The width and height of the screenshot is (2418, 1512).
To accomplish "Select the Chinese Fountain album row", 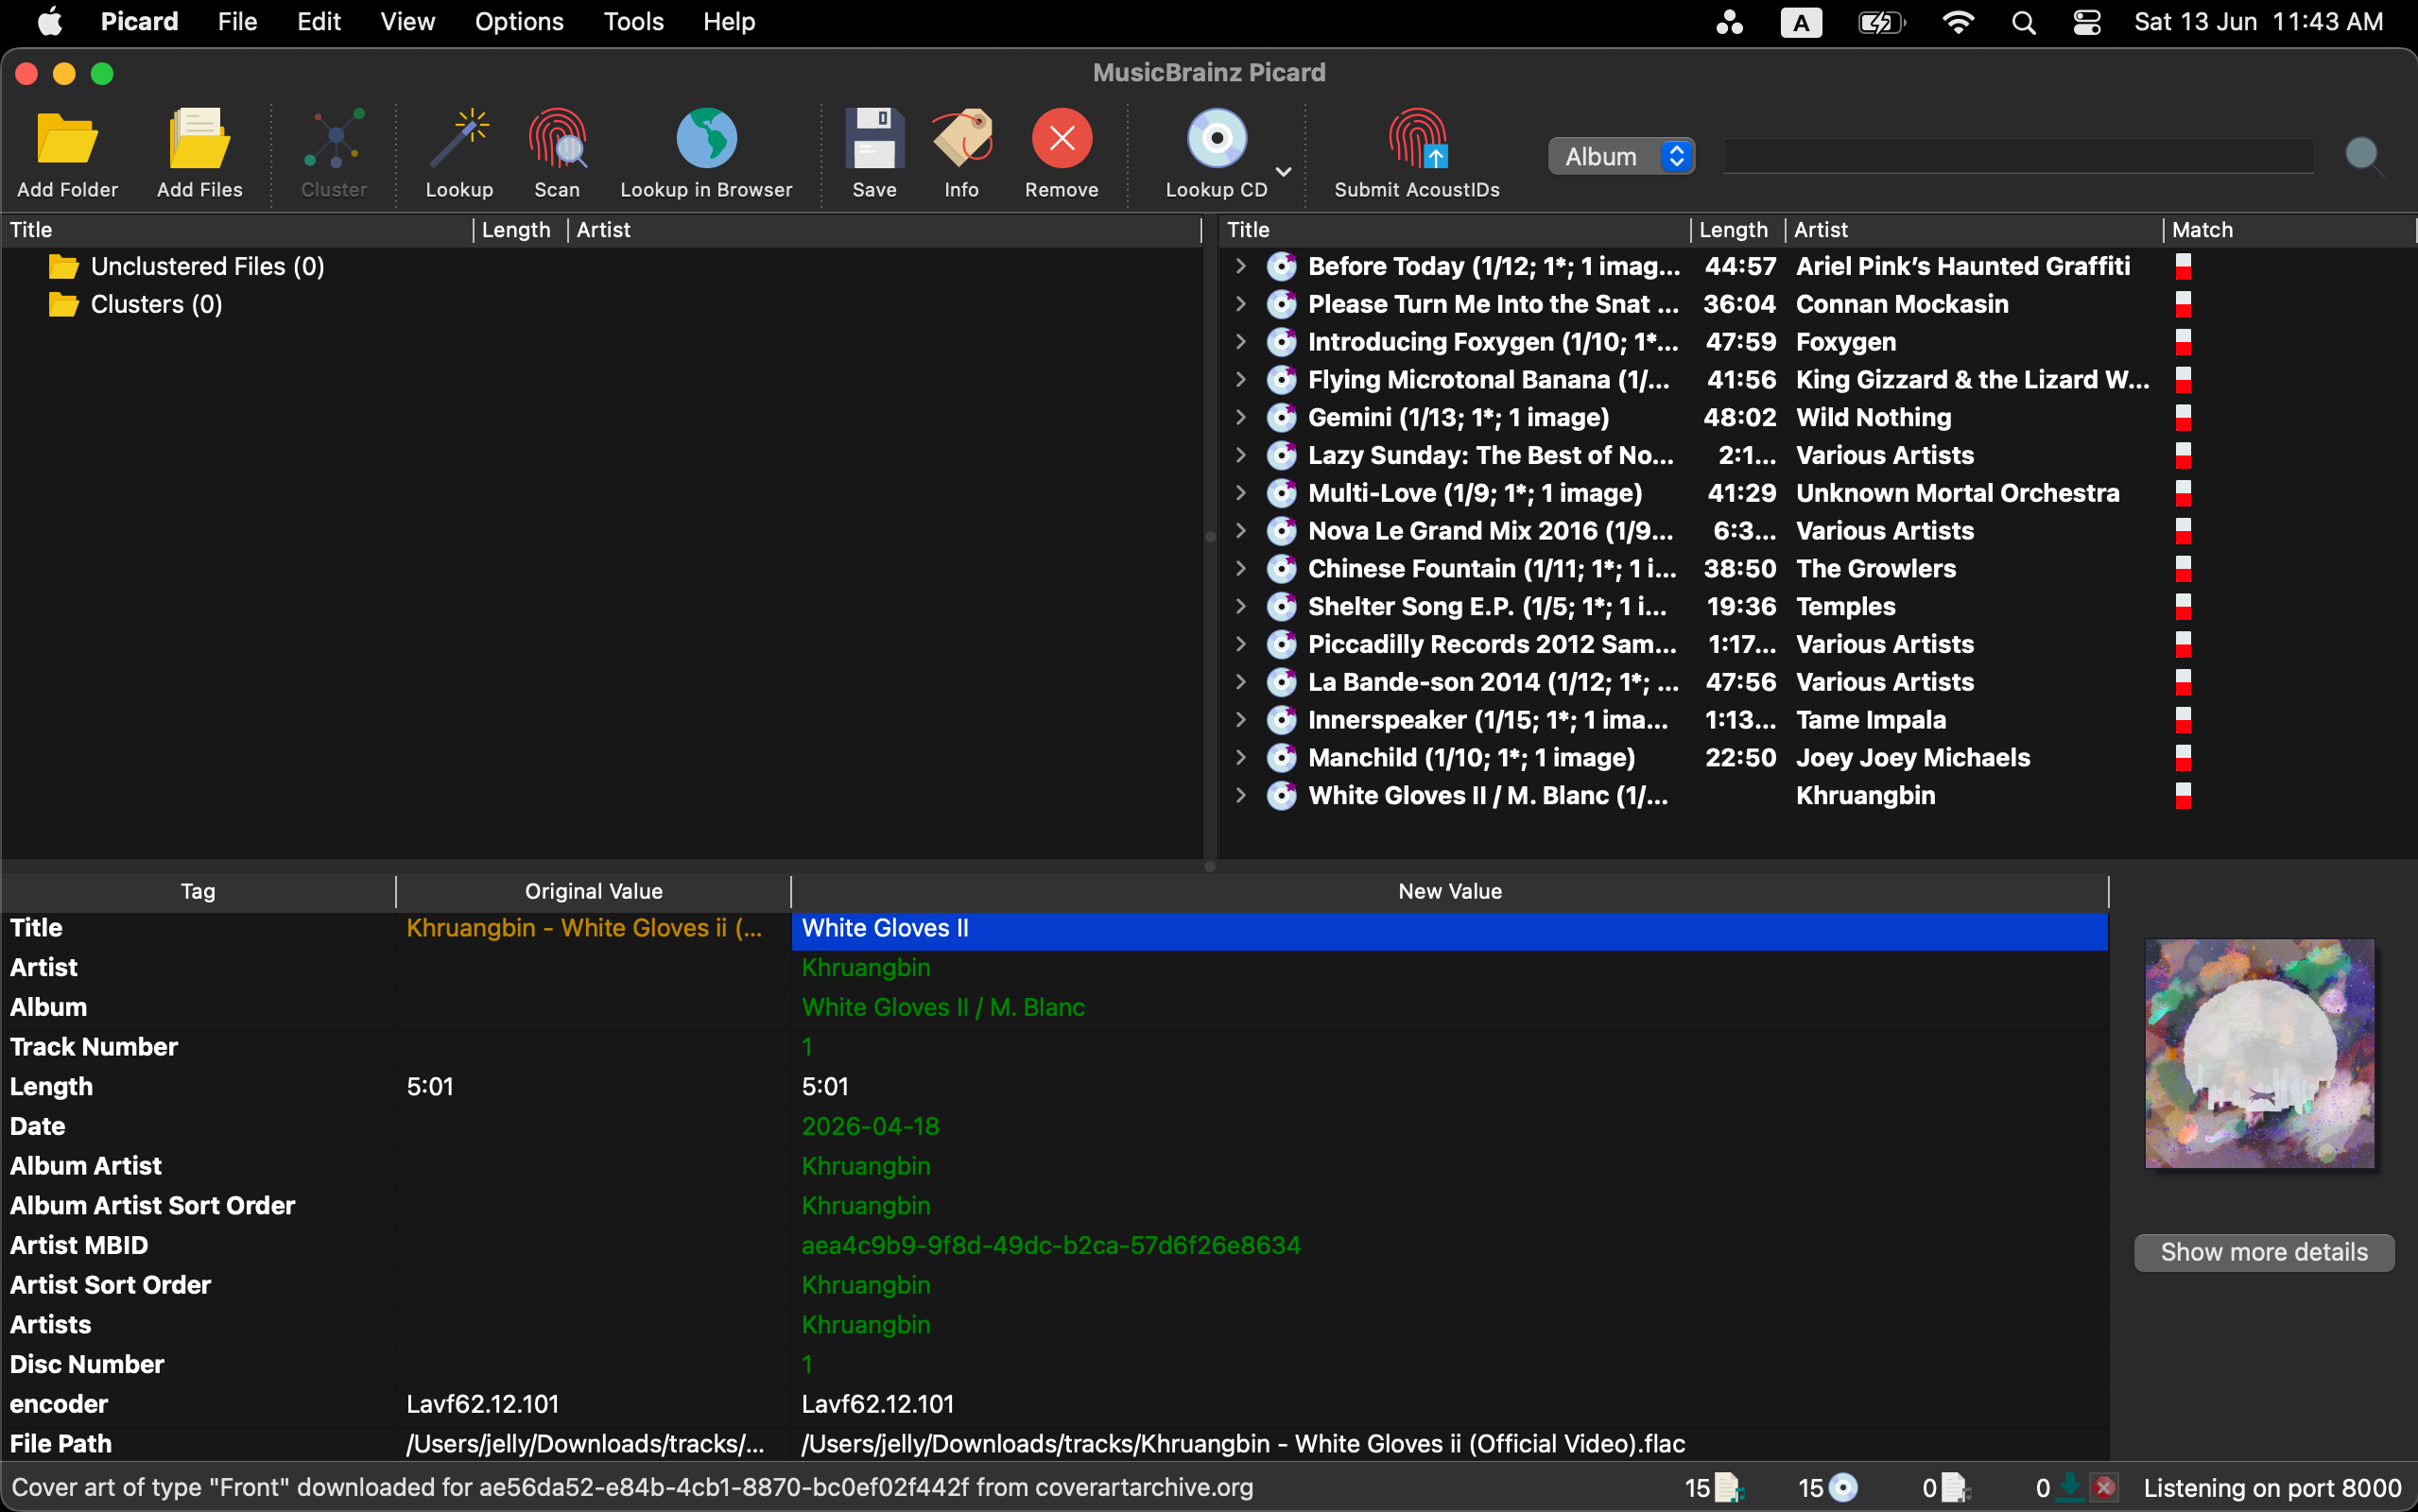I will (1816, 569).
